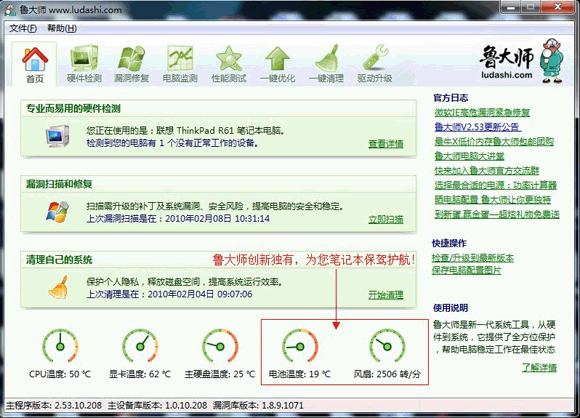Click the 开始清理 link
Image resolution: width=580 pixels, height=418 pixels.
coord(386,295)
